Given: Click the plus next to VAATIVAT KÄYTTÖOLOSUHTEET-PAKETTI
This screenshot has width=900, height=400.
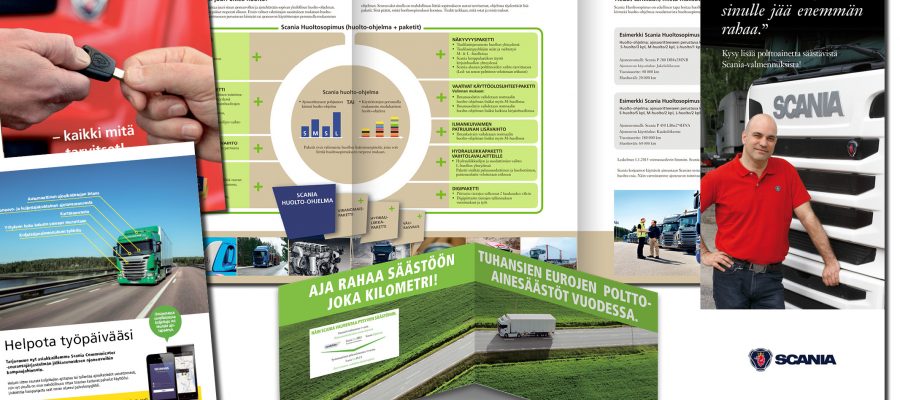Looking at the screenshot, I should point(440,98).
